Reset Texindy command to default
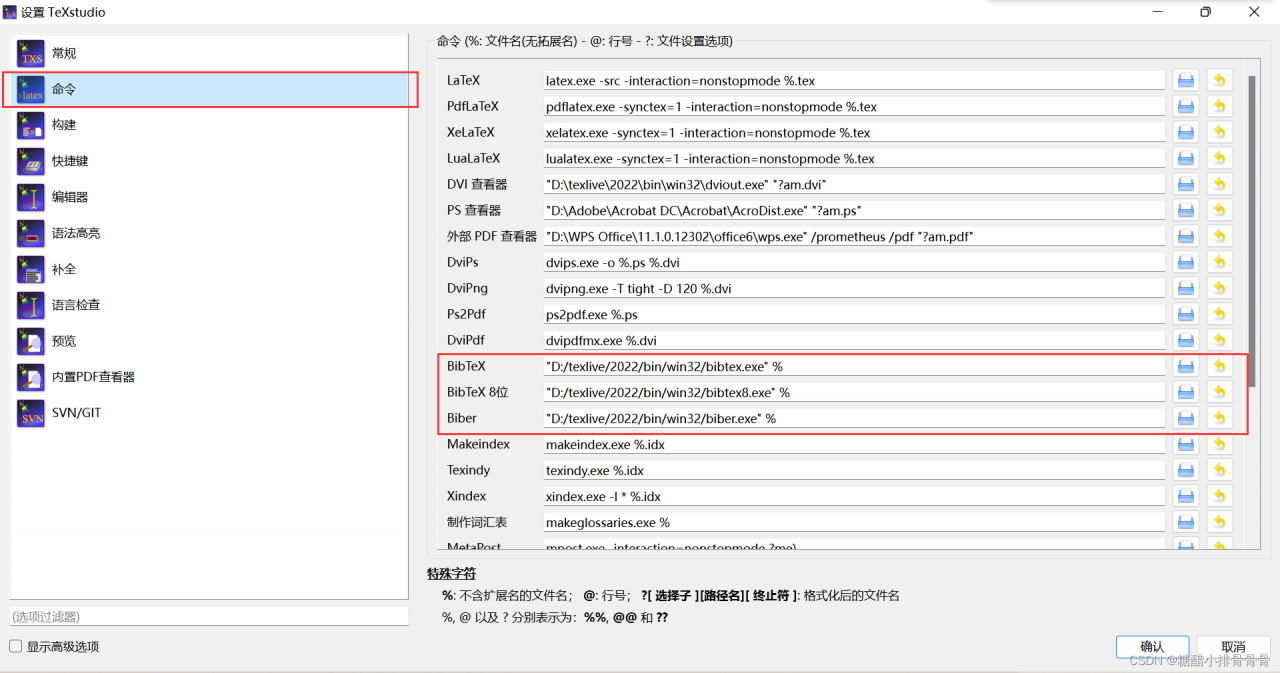This screenshot has height=673, width=1280. pos(1219,470)
